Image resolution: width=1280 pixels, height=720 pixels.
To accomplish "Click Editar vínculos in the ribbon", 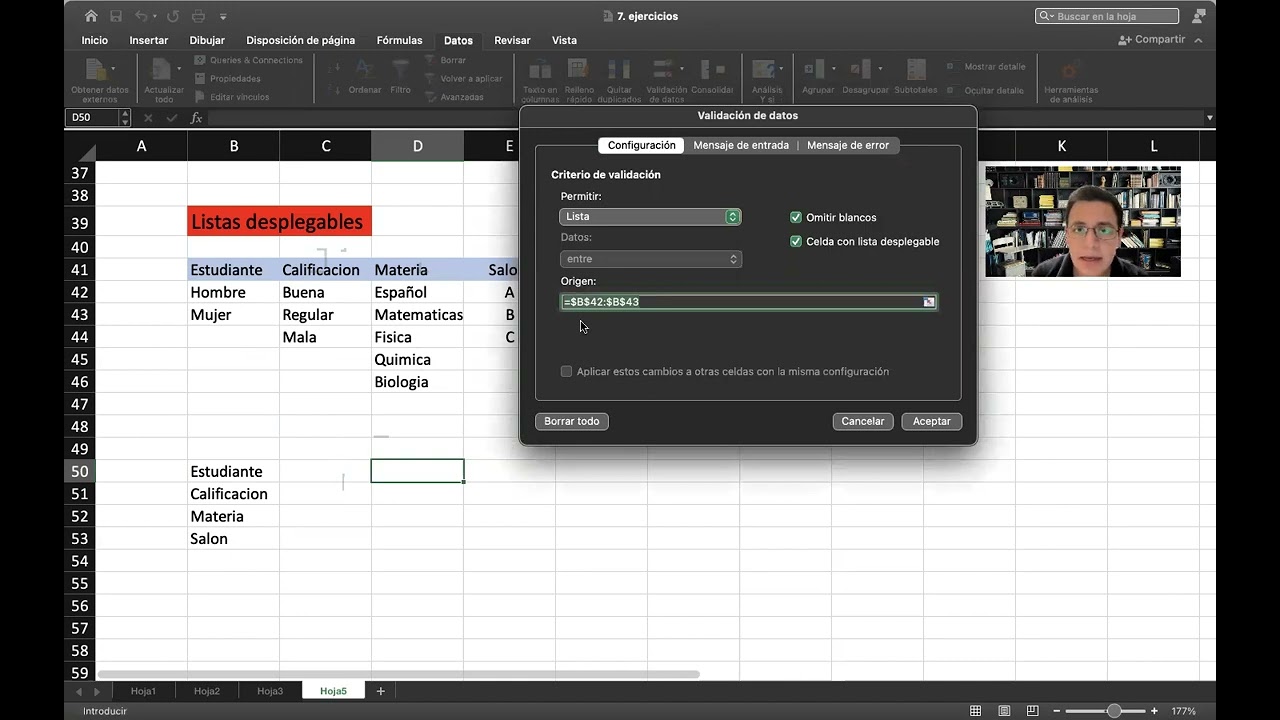I will click(x=231, y=97).
